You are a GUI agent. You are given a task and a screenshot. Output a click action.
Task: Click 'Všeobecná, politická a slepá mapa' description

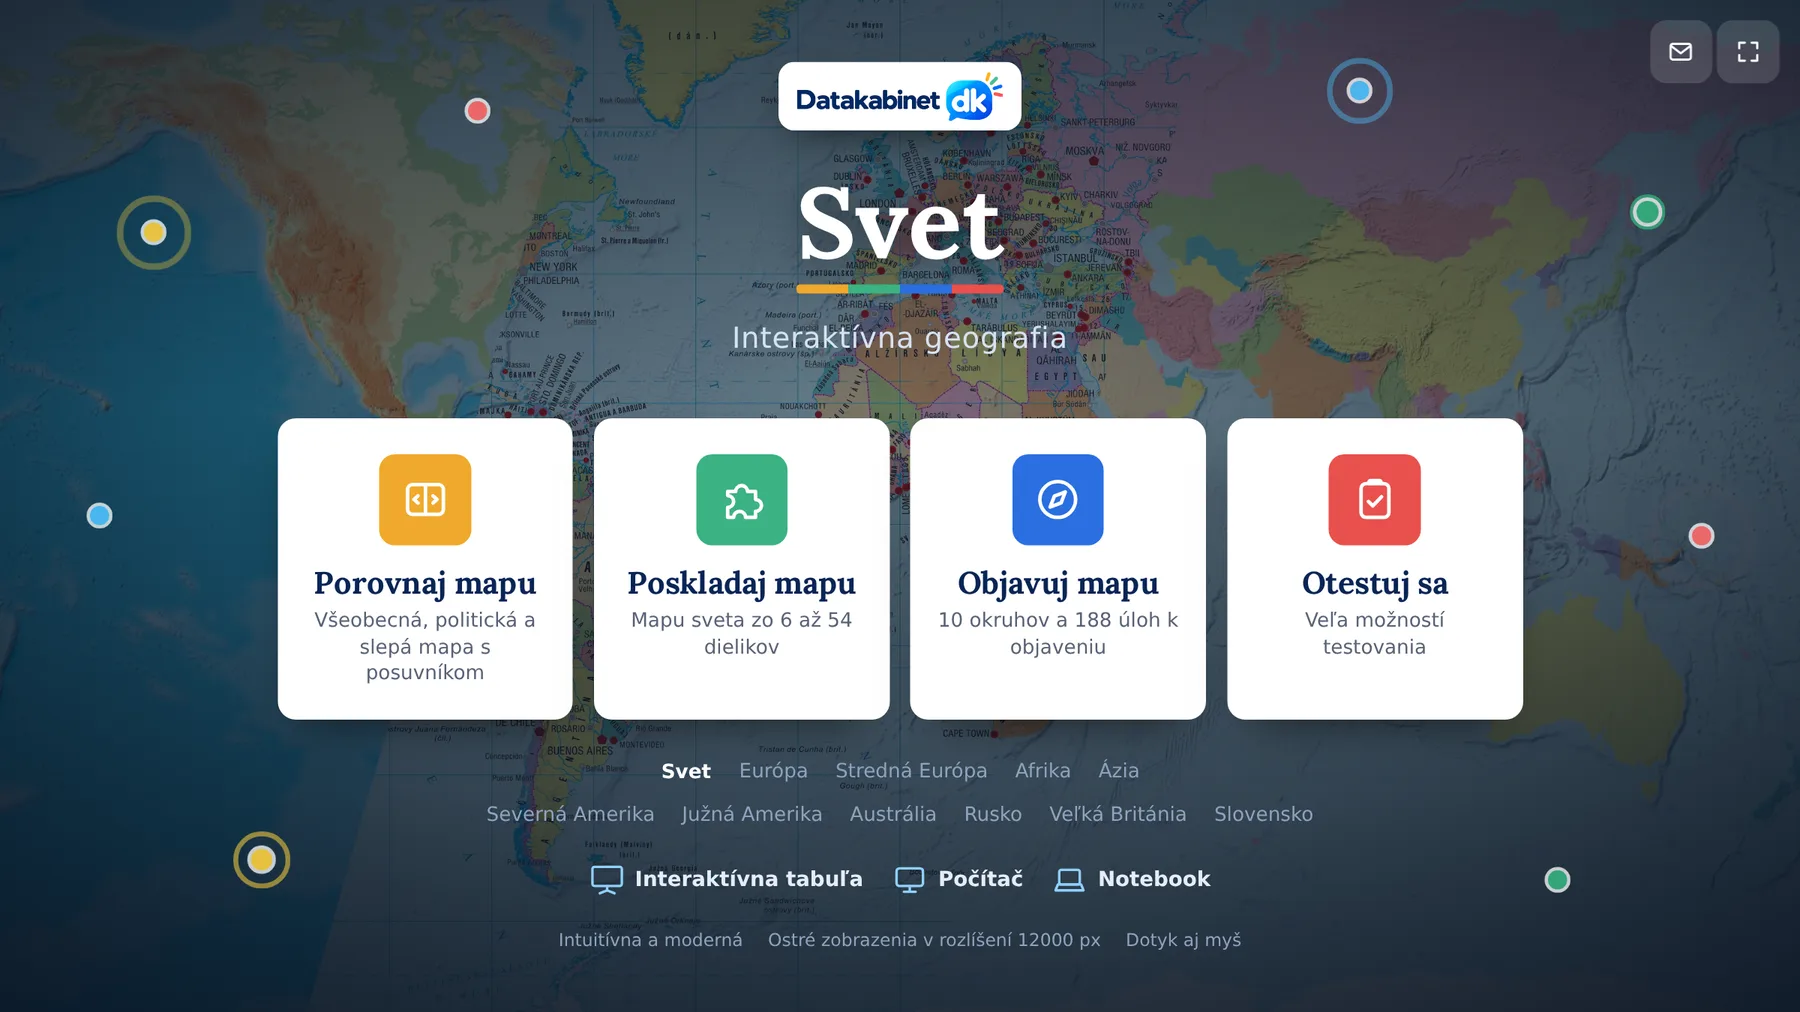click(425, 646)
